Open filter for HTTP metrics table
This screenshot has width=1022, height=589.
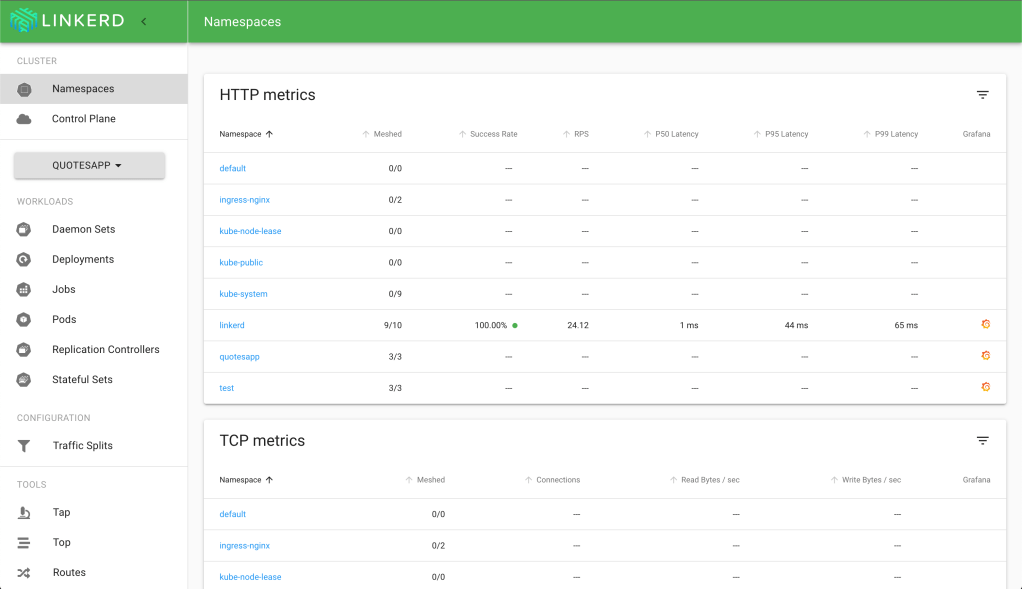[982, 95]
